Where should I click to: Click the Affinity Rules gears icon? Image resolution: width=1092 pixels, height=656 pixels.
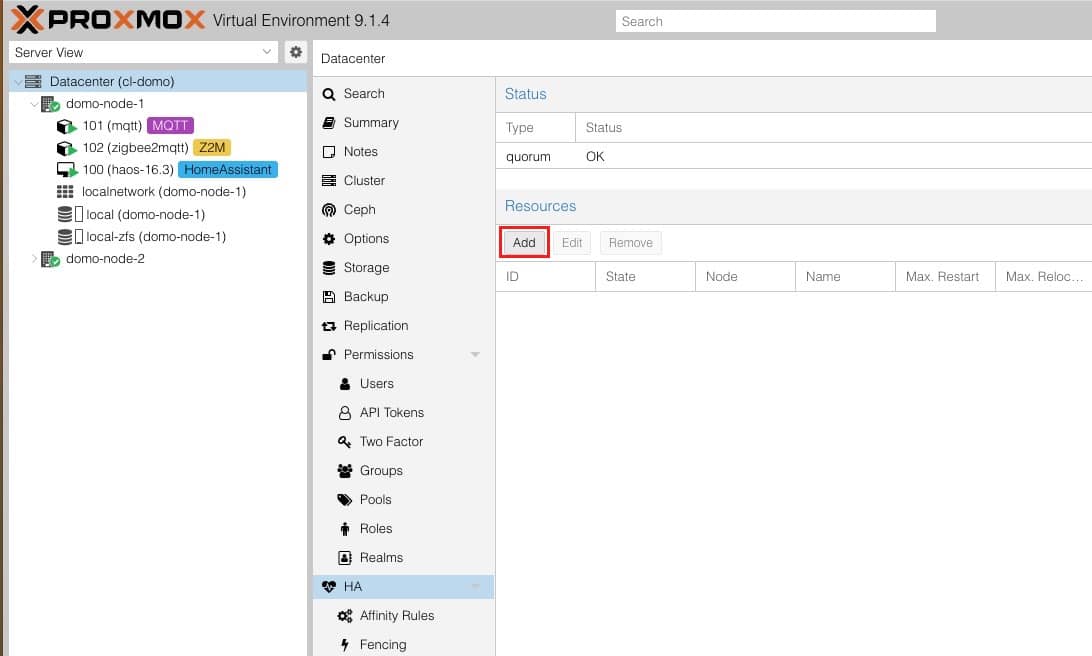pos(345,616)
